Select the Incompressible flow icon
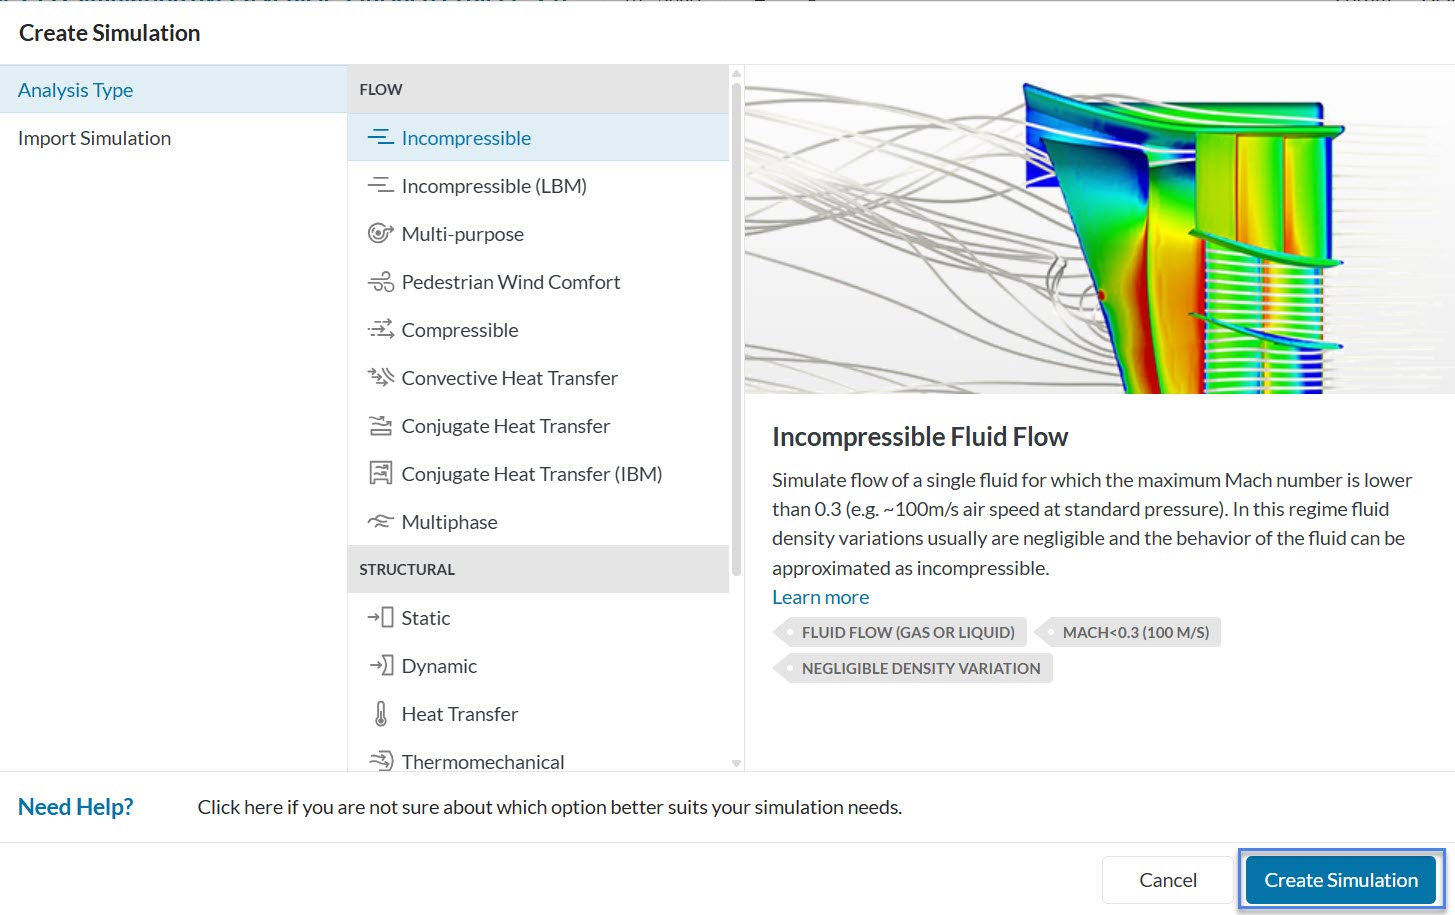1455x915 pixels. point(380,138)
